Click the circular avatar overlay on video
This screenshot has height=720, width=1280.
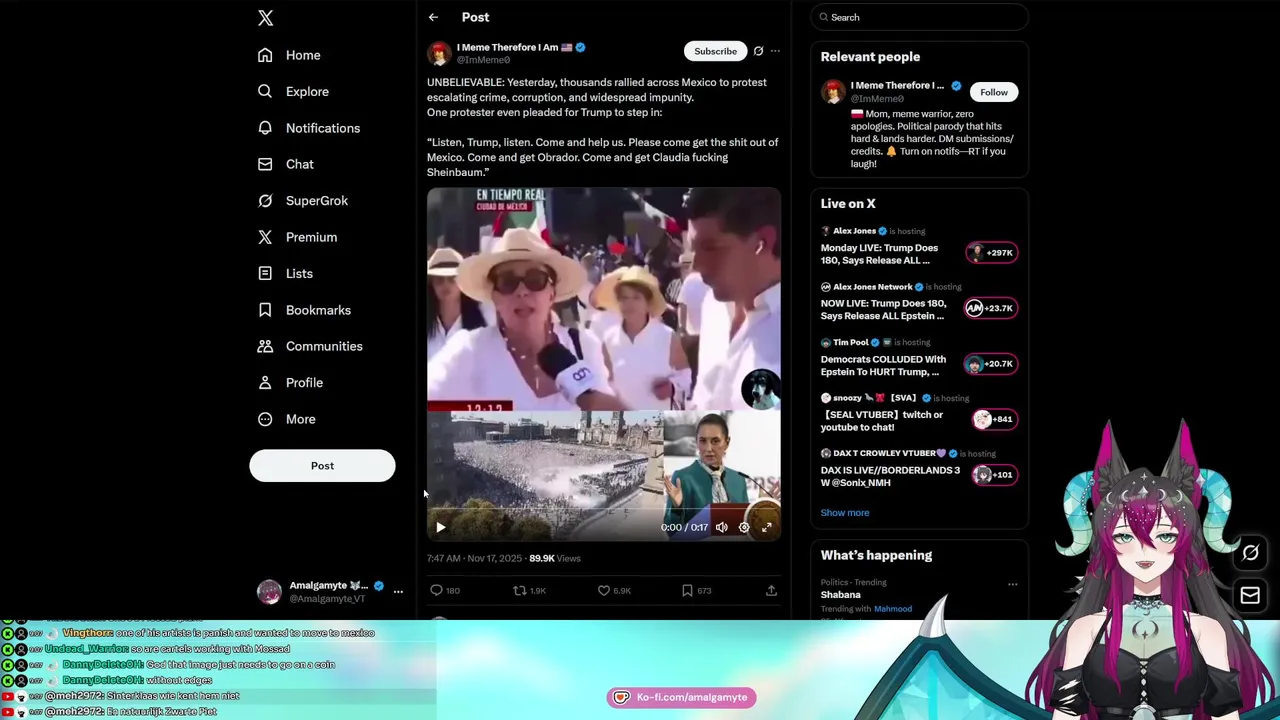760,389
